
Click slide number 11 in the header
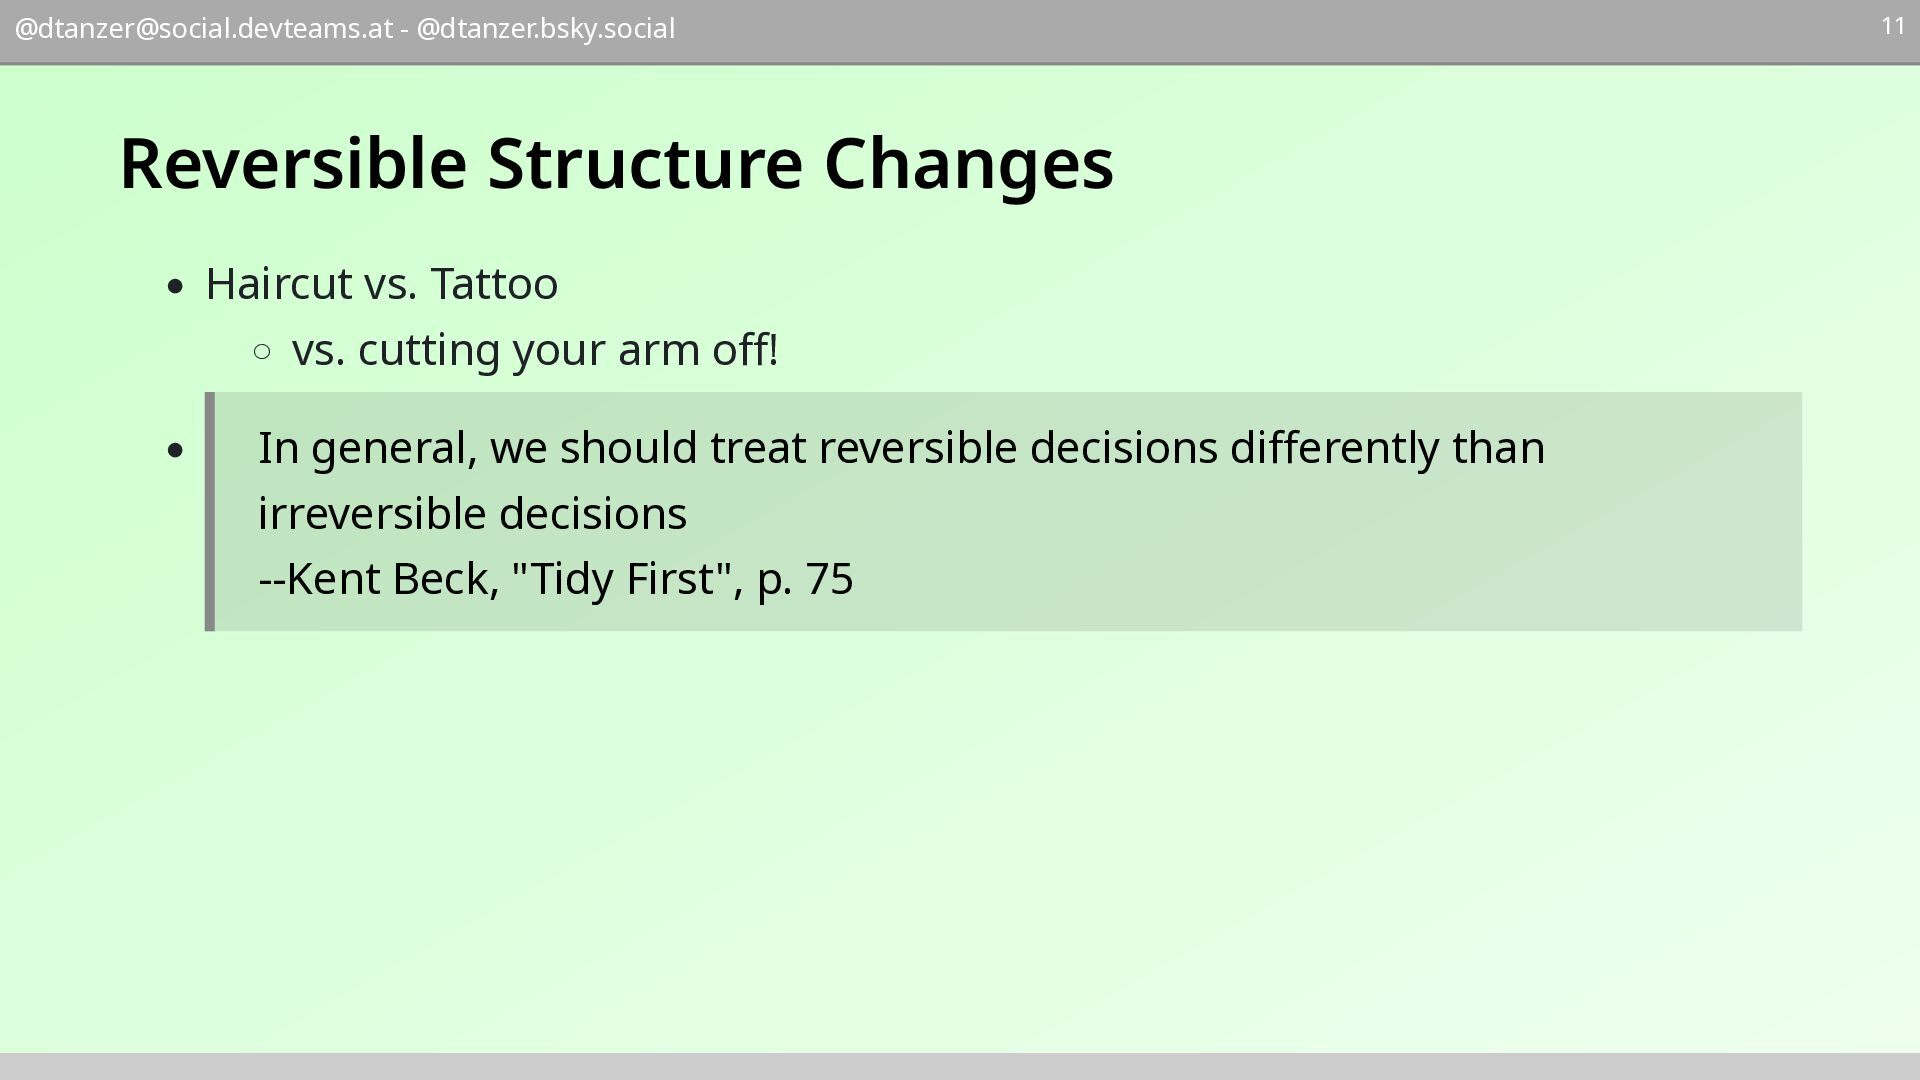(x=1892, y=27)
